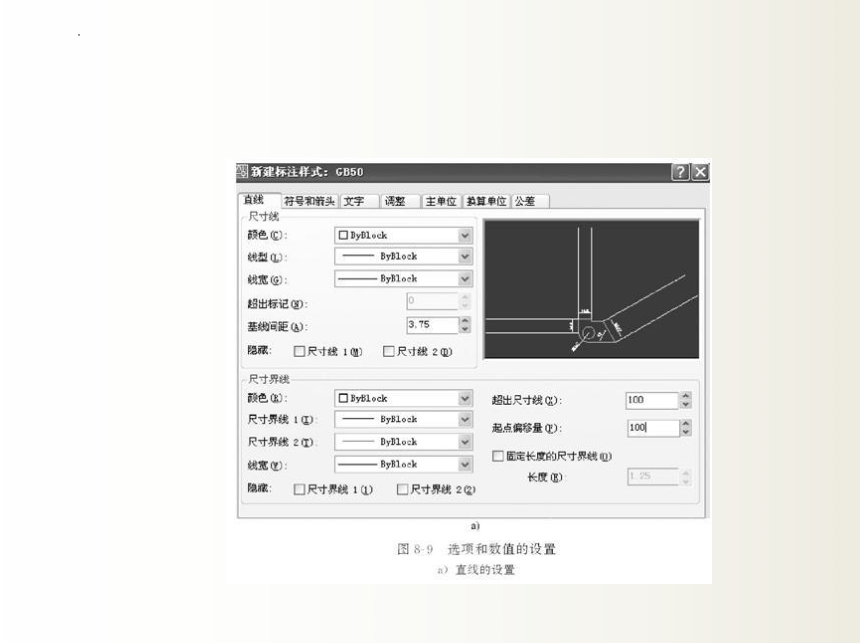860x643 pixels.
Task: Toggle hide 尺寸线 2(D) checkbox
Action: 389,351
